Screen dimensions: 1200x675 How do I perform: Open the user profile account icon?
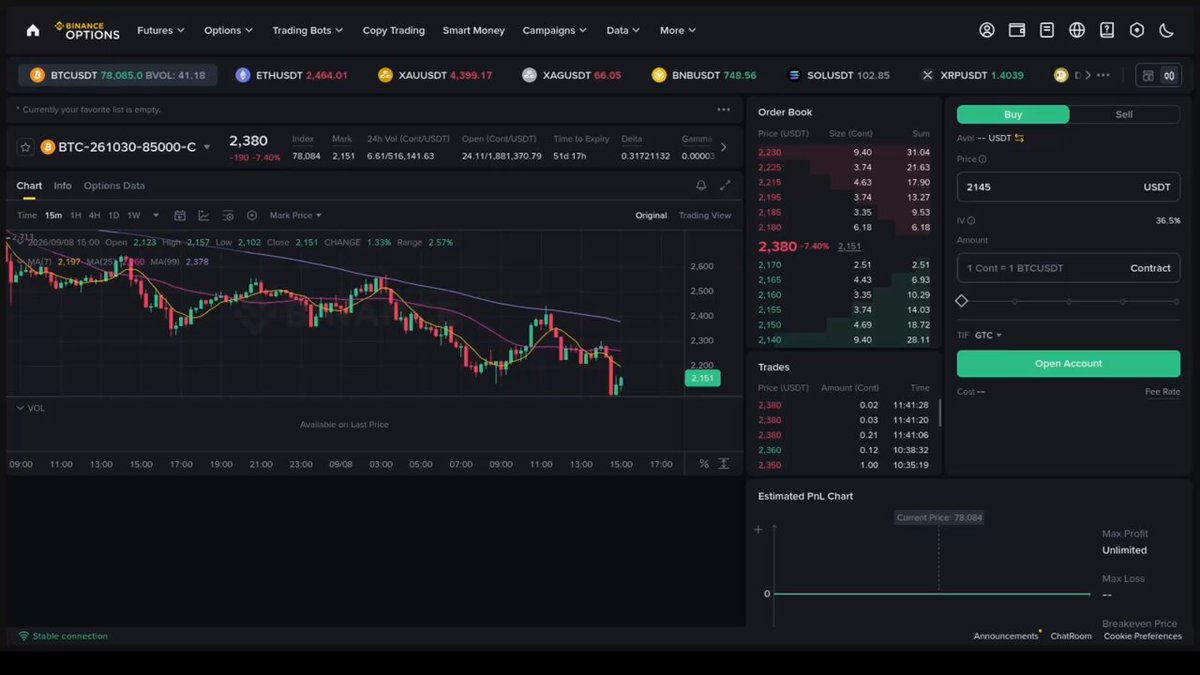(987, 30)
